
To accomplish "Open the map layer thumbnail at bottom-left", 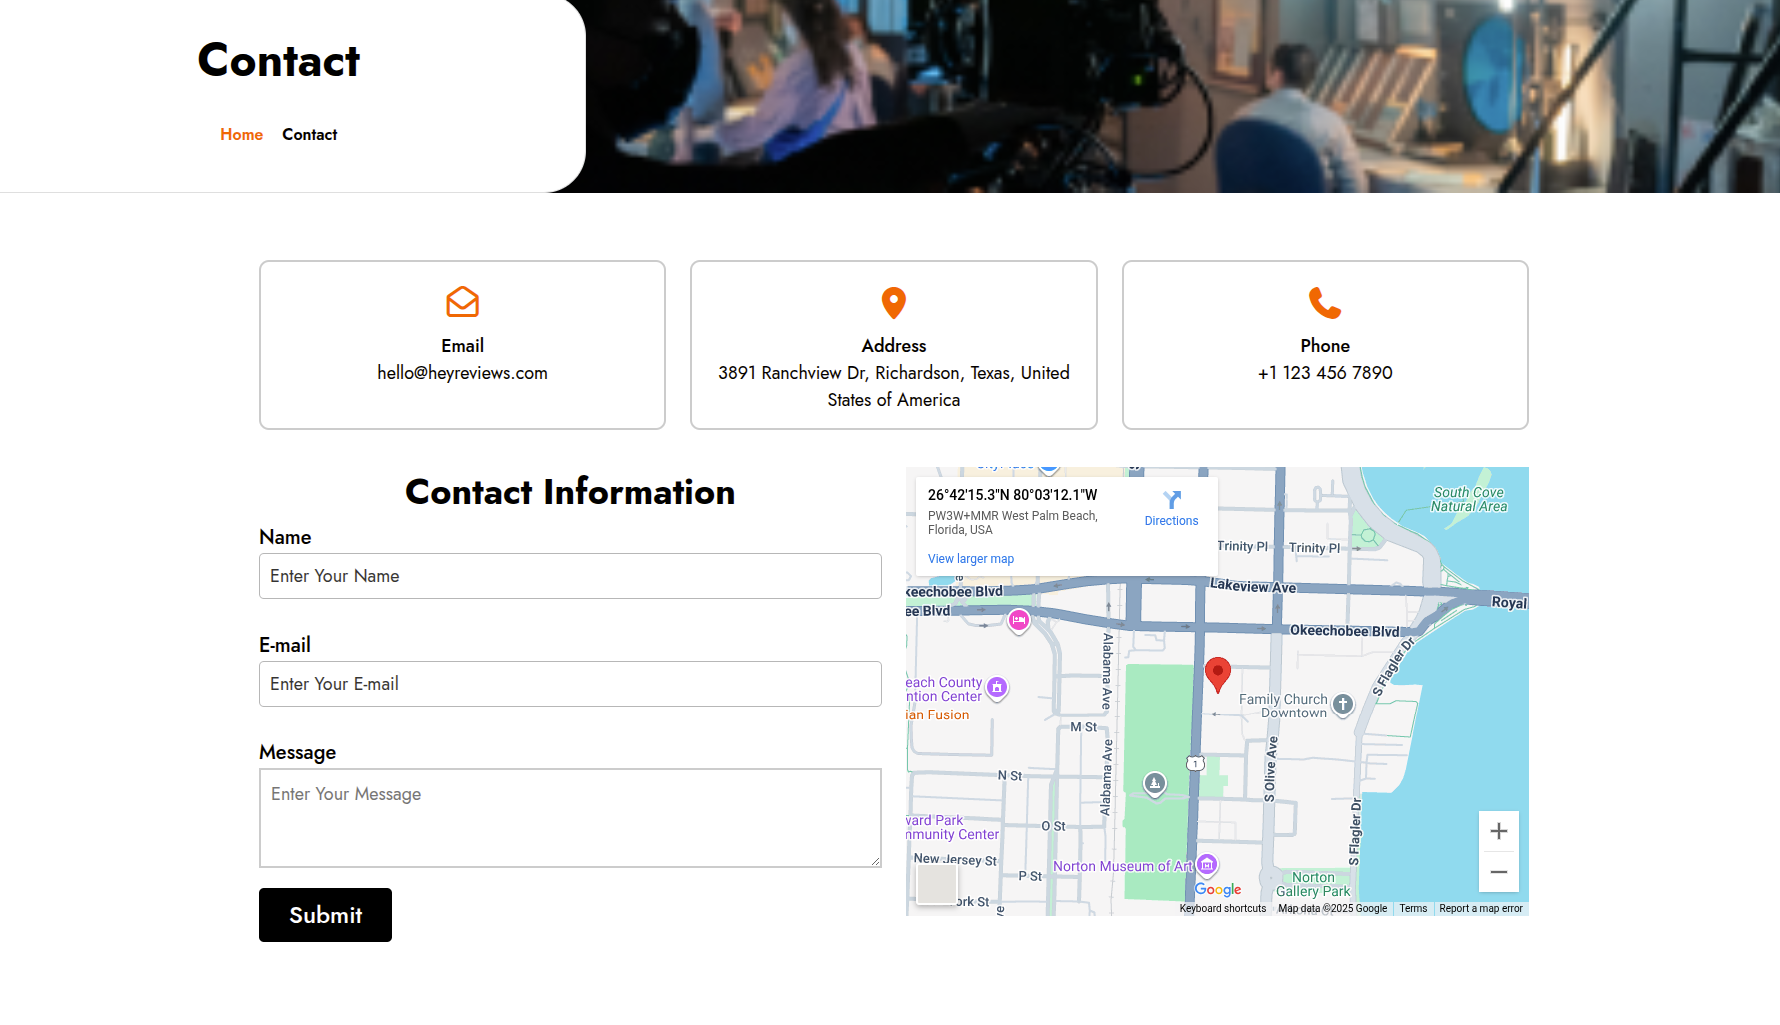I will [x=937, y=884].
